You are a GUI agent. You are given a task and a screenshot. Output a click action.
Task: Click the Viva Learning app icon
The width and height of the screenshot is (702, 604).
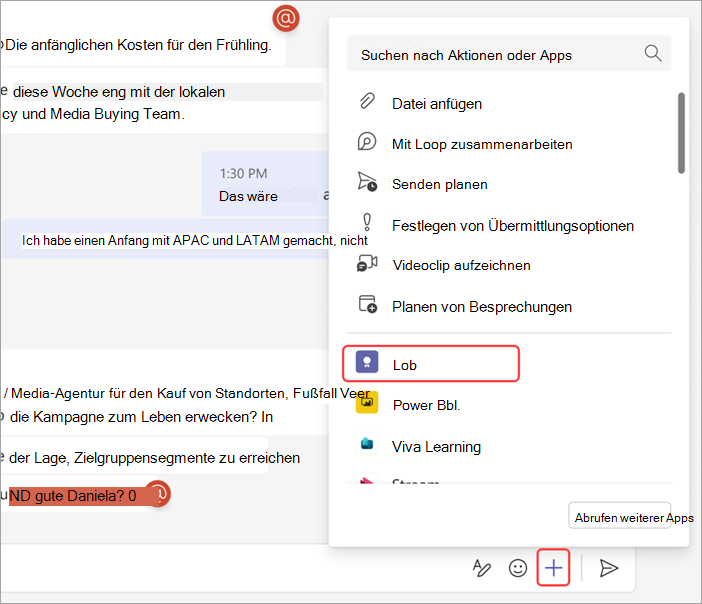[x=367, y=443]
